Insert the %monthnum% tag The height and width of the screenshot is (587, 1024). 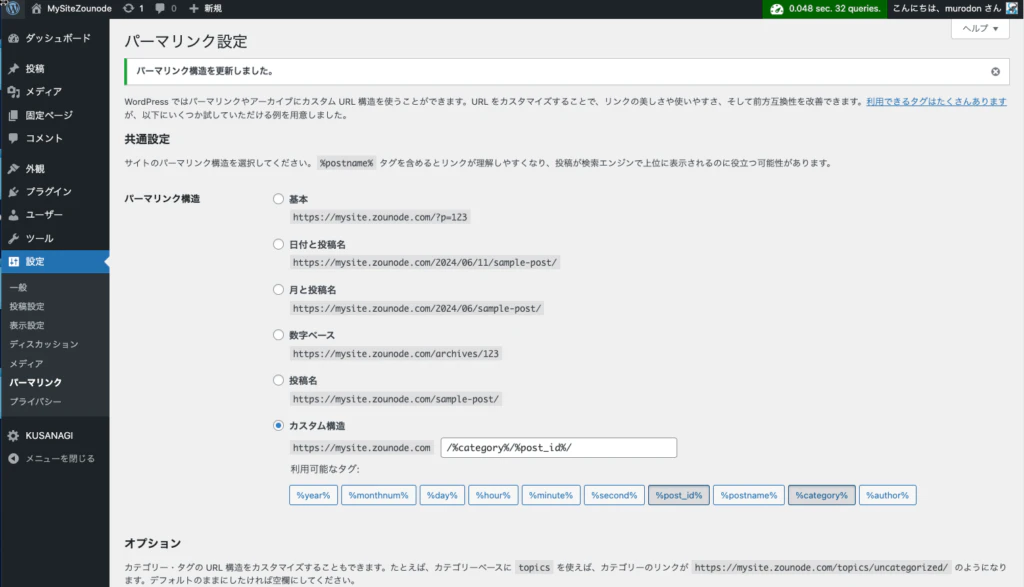378,495
